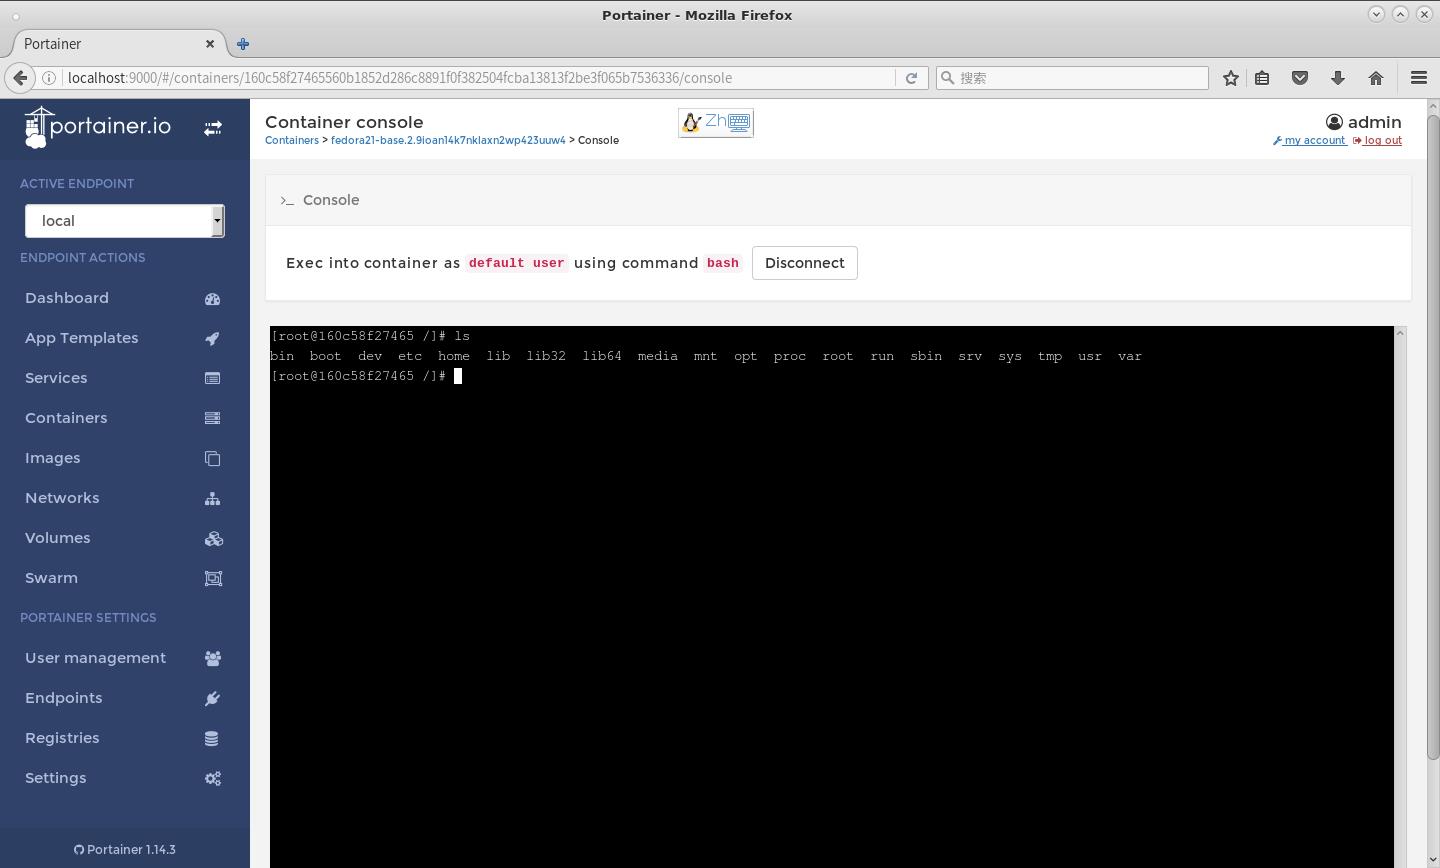Go to Firefox home page
The image size is (1440, 868).
[1376, 78]
